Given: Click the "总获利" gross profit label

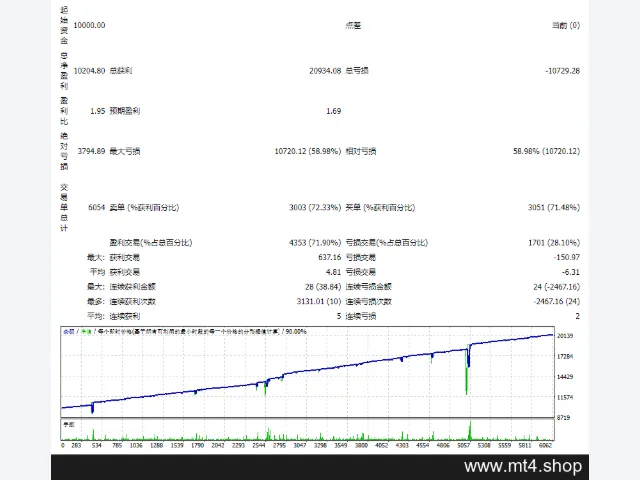Looking at the screenshot, I should pos(121,71).
